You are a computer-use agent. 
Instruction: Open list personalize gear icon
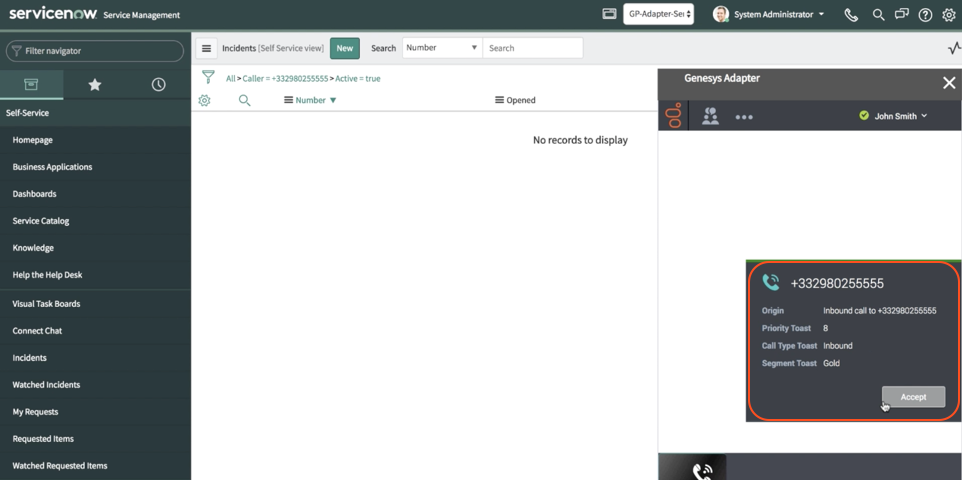[x=204, y=100]
